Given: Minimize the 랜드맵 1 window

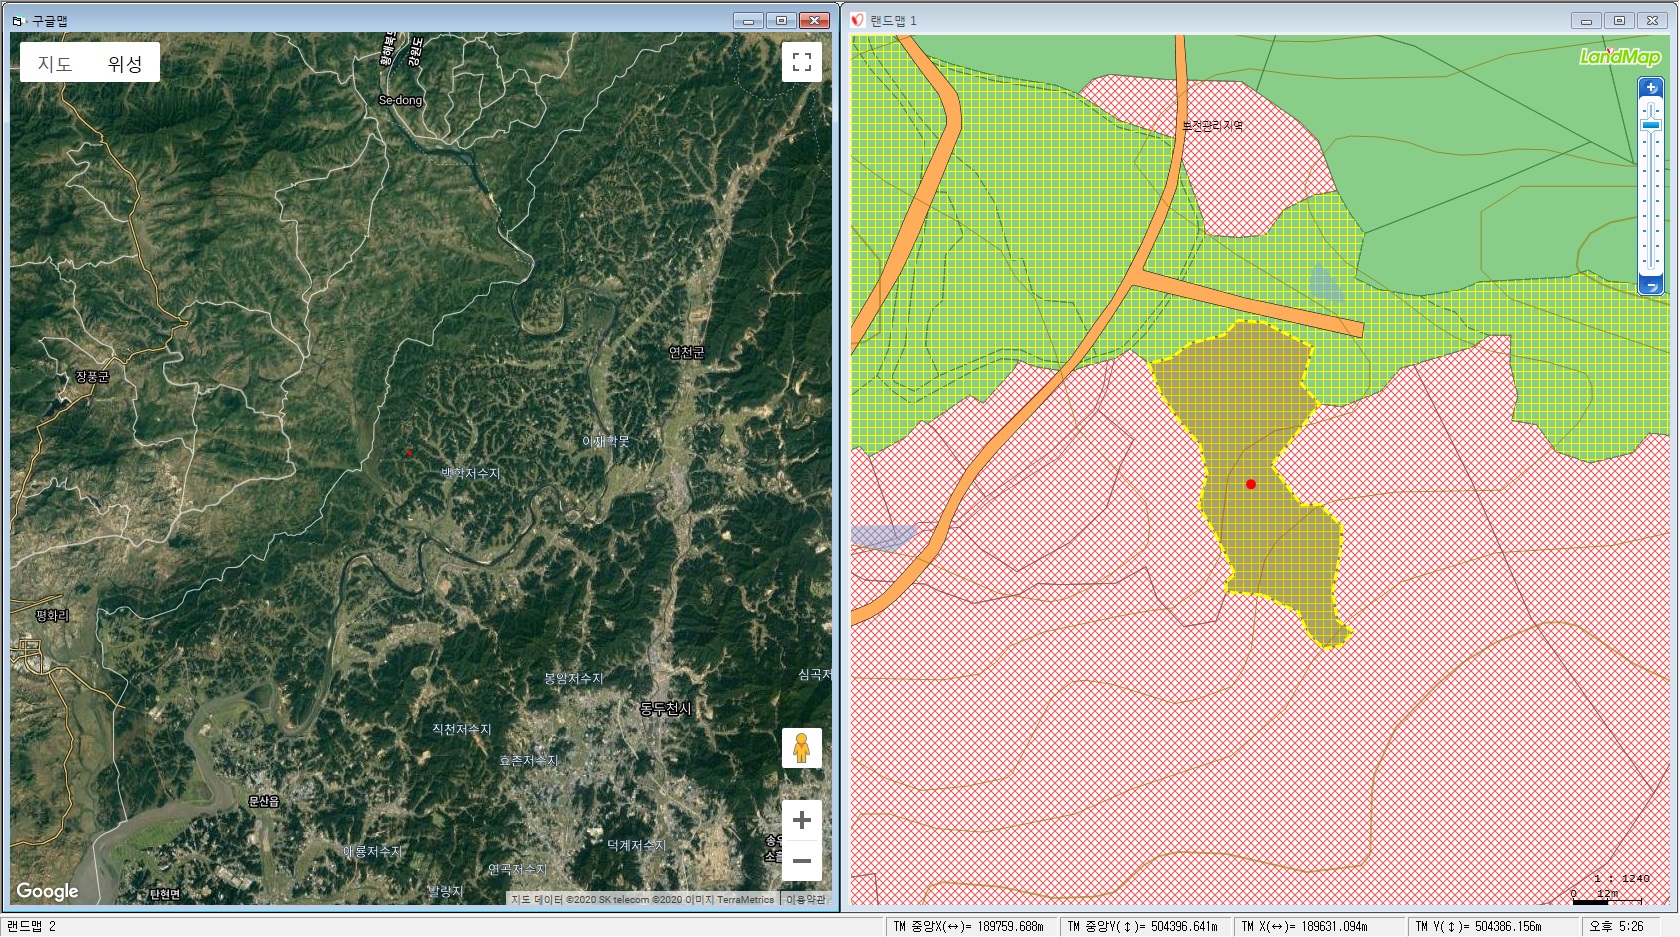Looking at the screenshot, I should [1586, 20].
